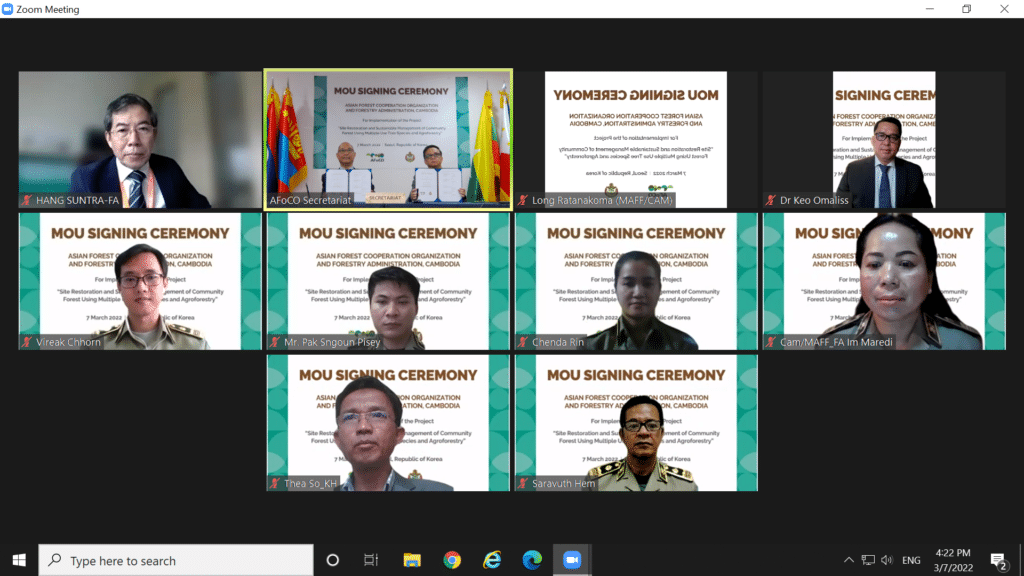This screenshot has height=576, width=1024.
Task: Open the network status tray icon
Action: click(x=868, y=560)
